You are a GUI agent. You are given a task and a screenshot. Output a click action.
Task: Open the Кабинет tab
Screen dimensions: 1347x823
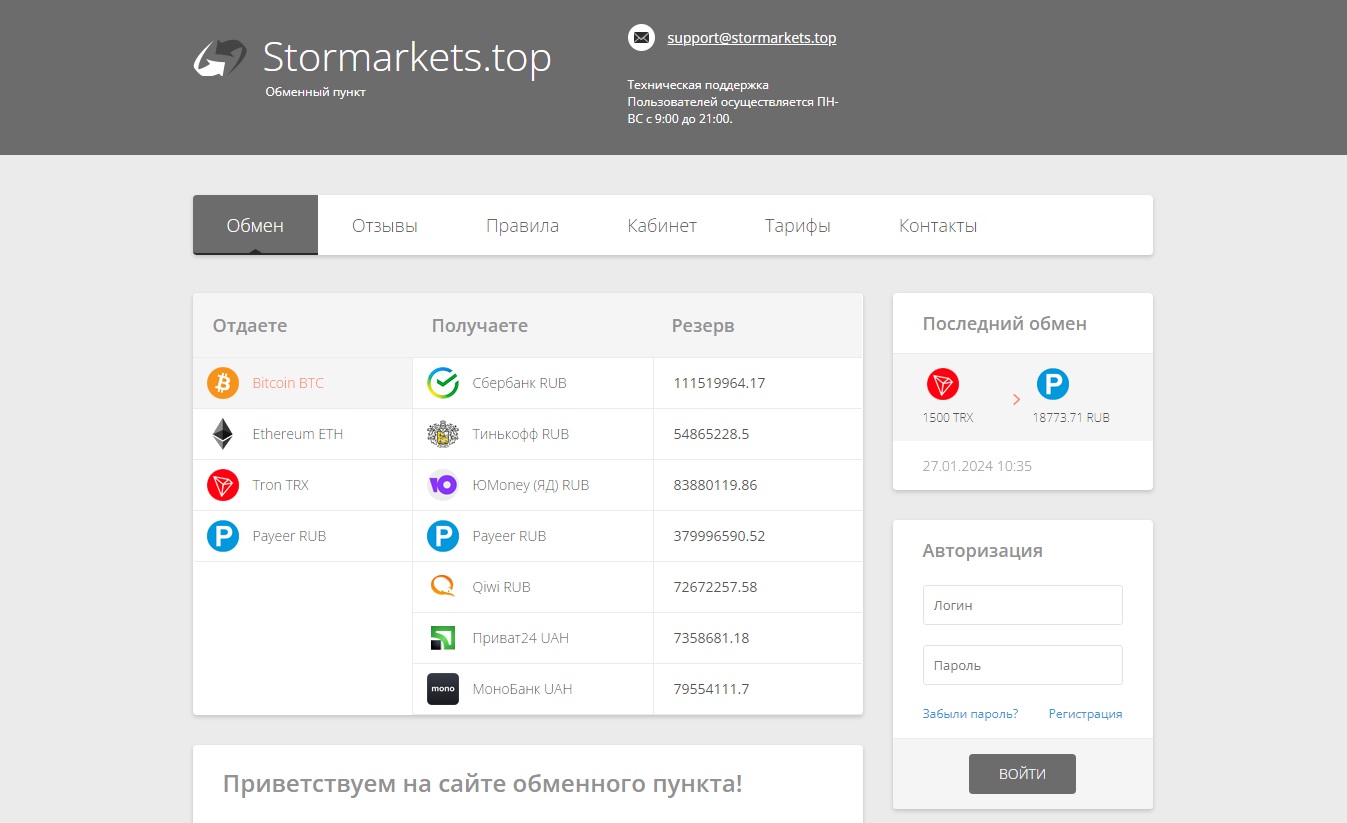pos(662,225)
